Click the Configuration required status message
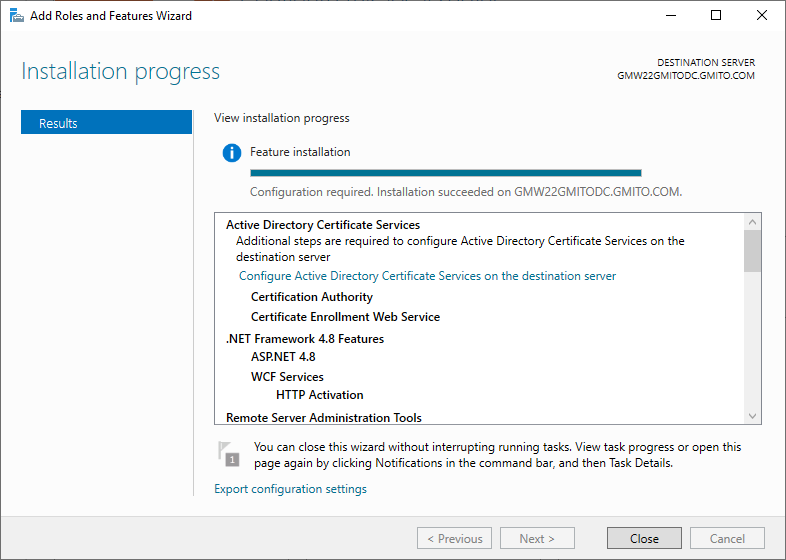The width and height of the screenshot is (786, 560). tap(466, 192)
